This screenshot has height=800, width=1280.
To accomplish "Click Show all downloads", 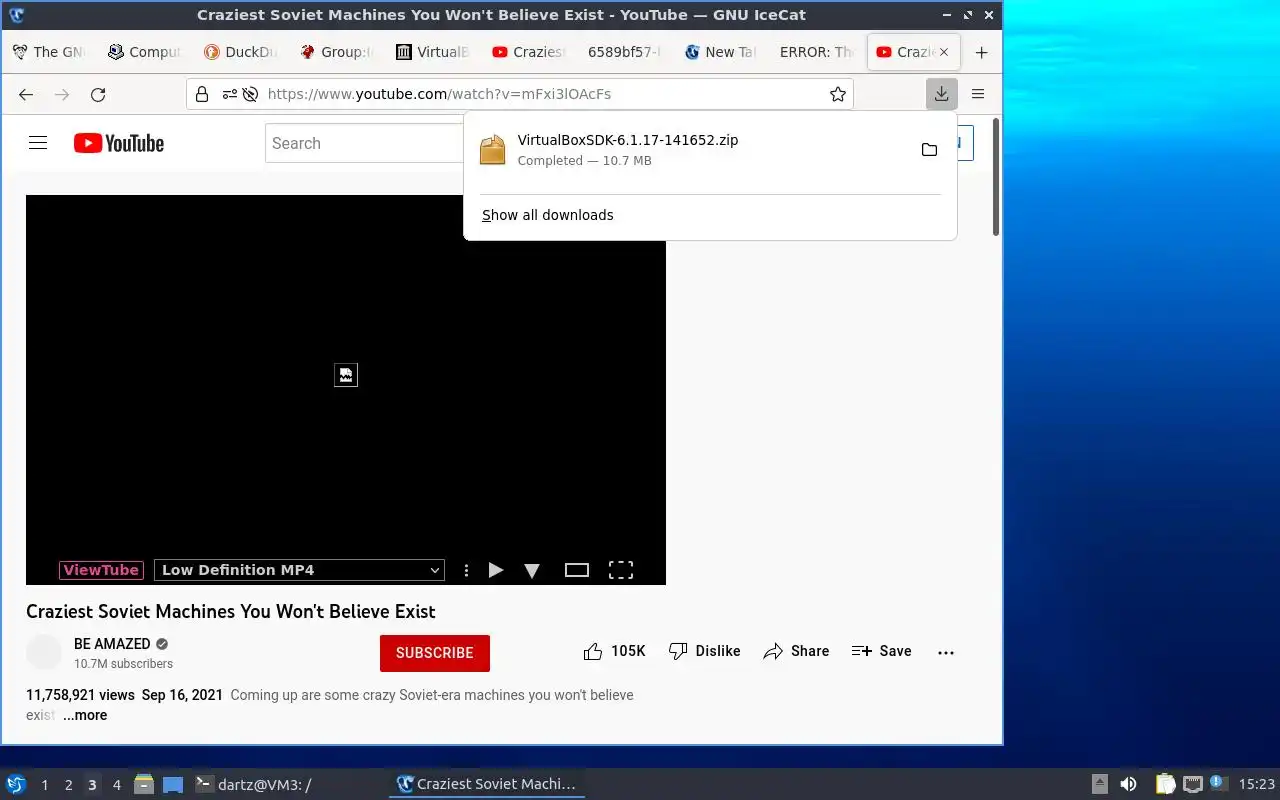I will pyautogui.click(x=548, y=215).
